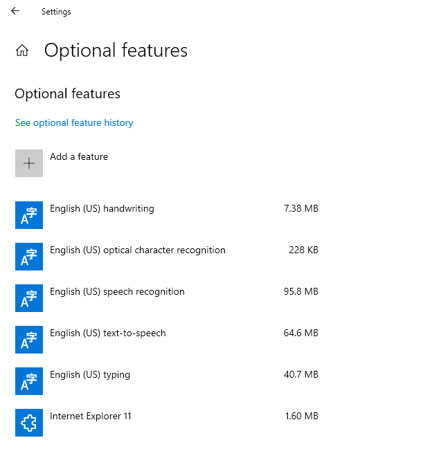The height and width of the screenshot is (449, 428).
Task: Expand the English (US) text-to-speech entry
Action: 167,340
